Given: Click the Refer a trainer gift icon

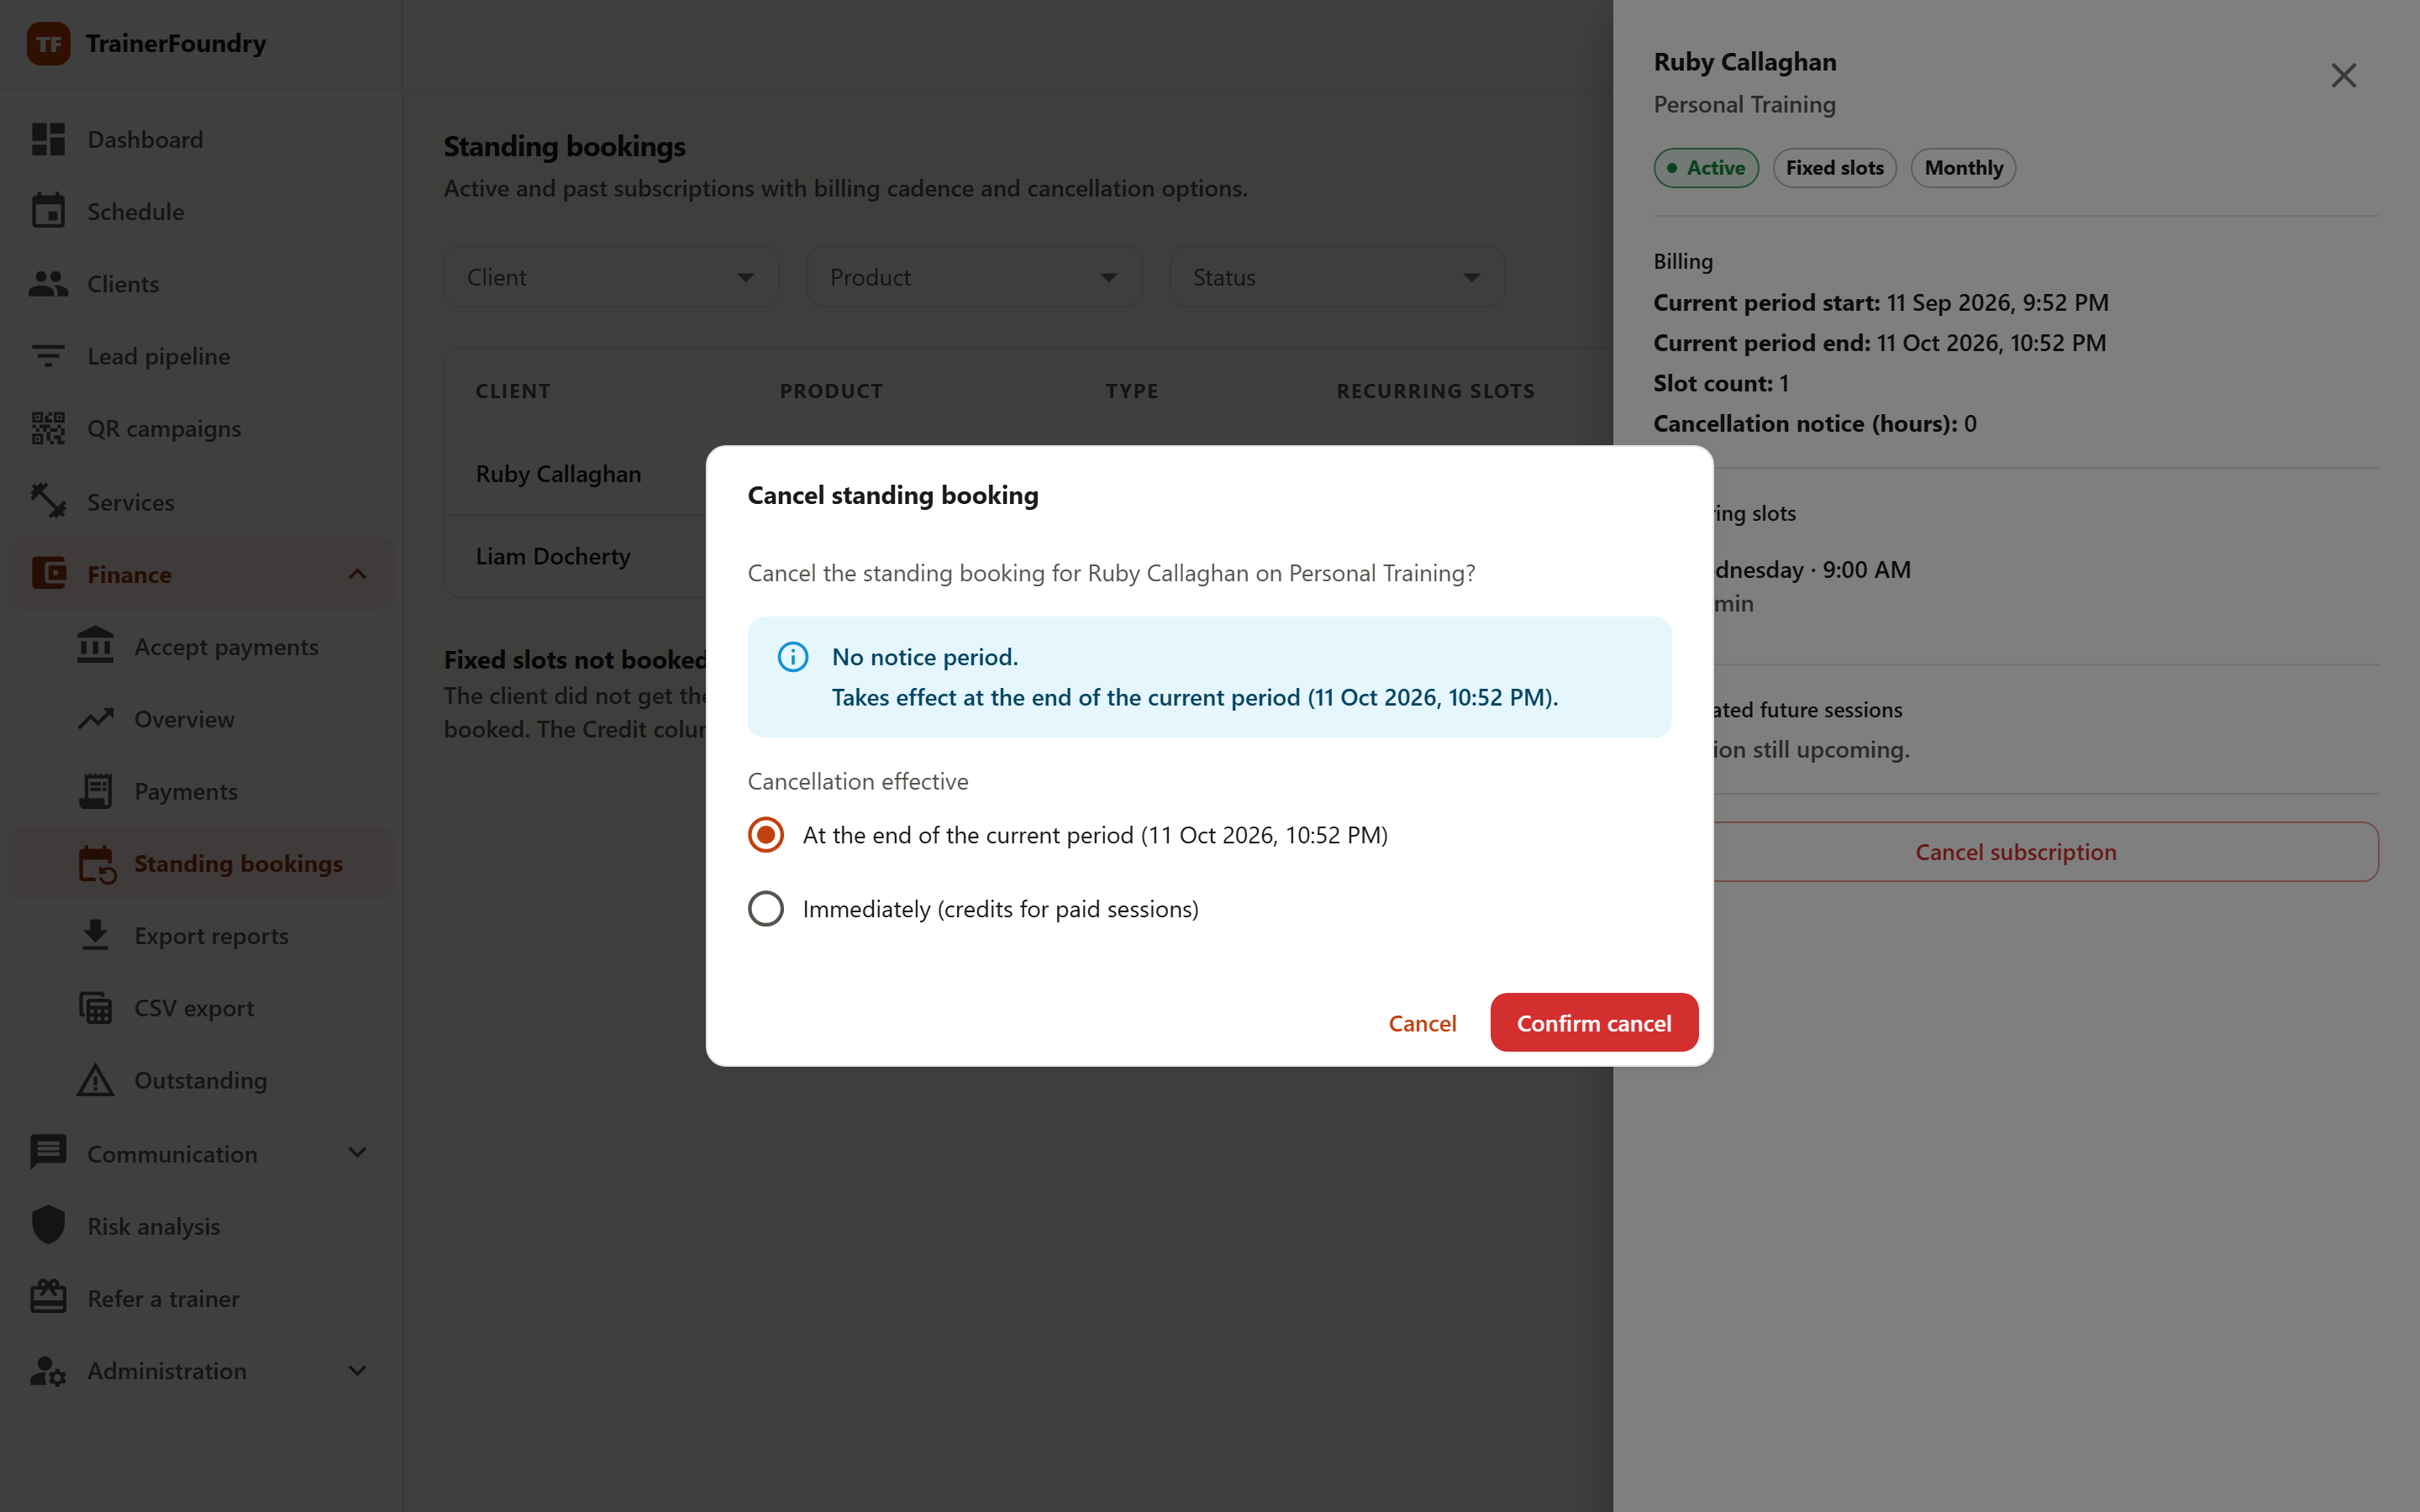Looking at the screenshot, I should pyautogui.click(x=48, y=1297).
